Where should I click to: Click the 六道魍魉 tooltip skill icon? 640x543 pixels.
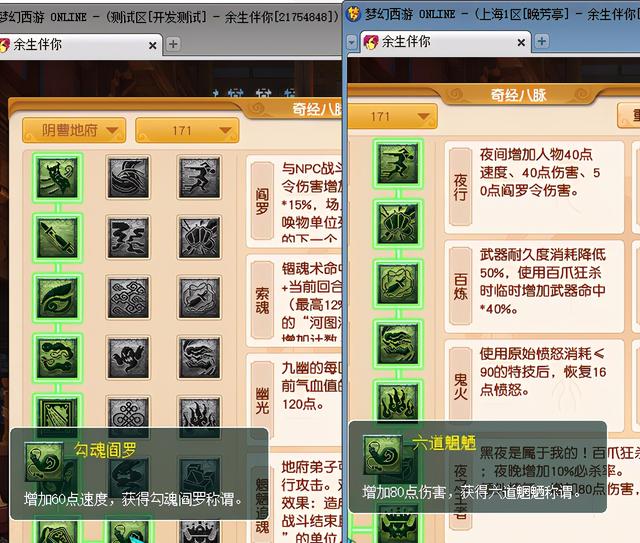[x=383, y=455]
